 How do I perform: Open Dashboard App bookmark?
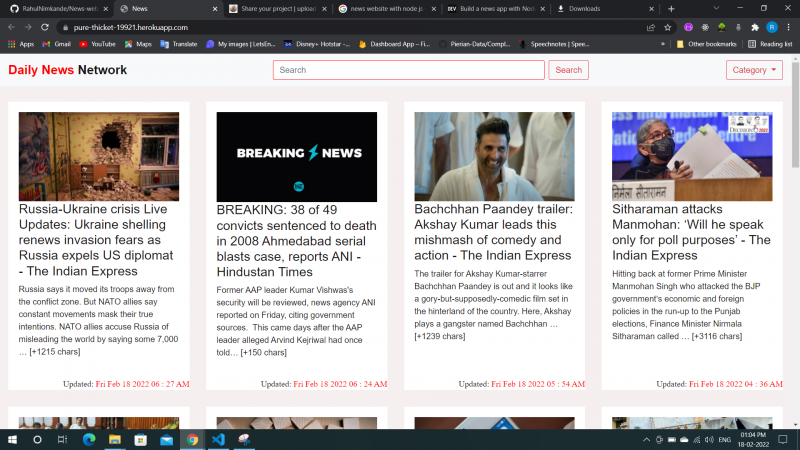pos(394,44)
